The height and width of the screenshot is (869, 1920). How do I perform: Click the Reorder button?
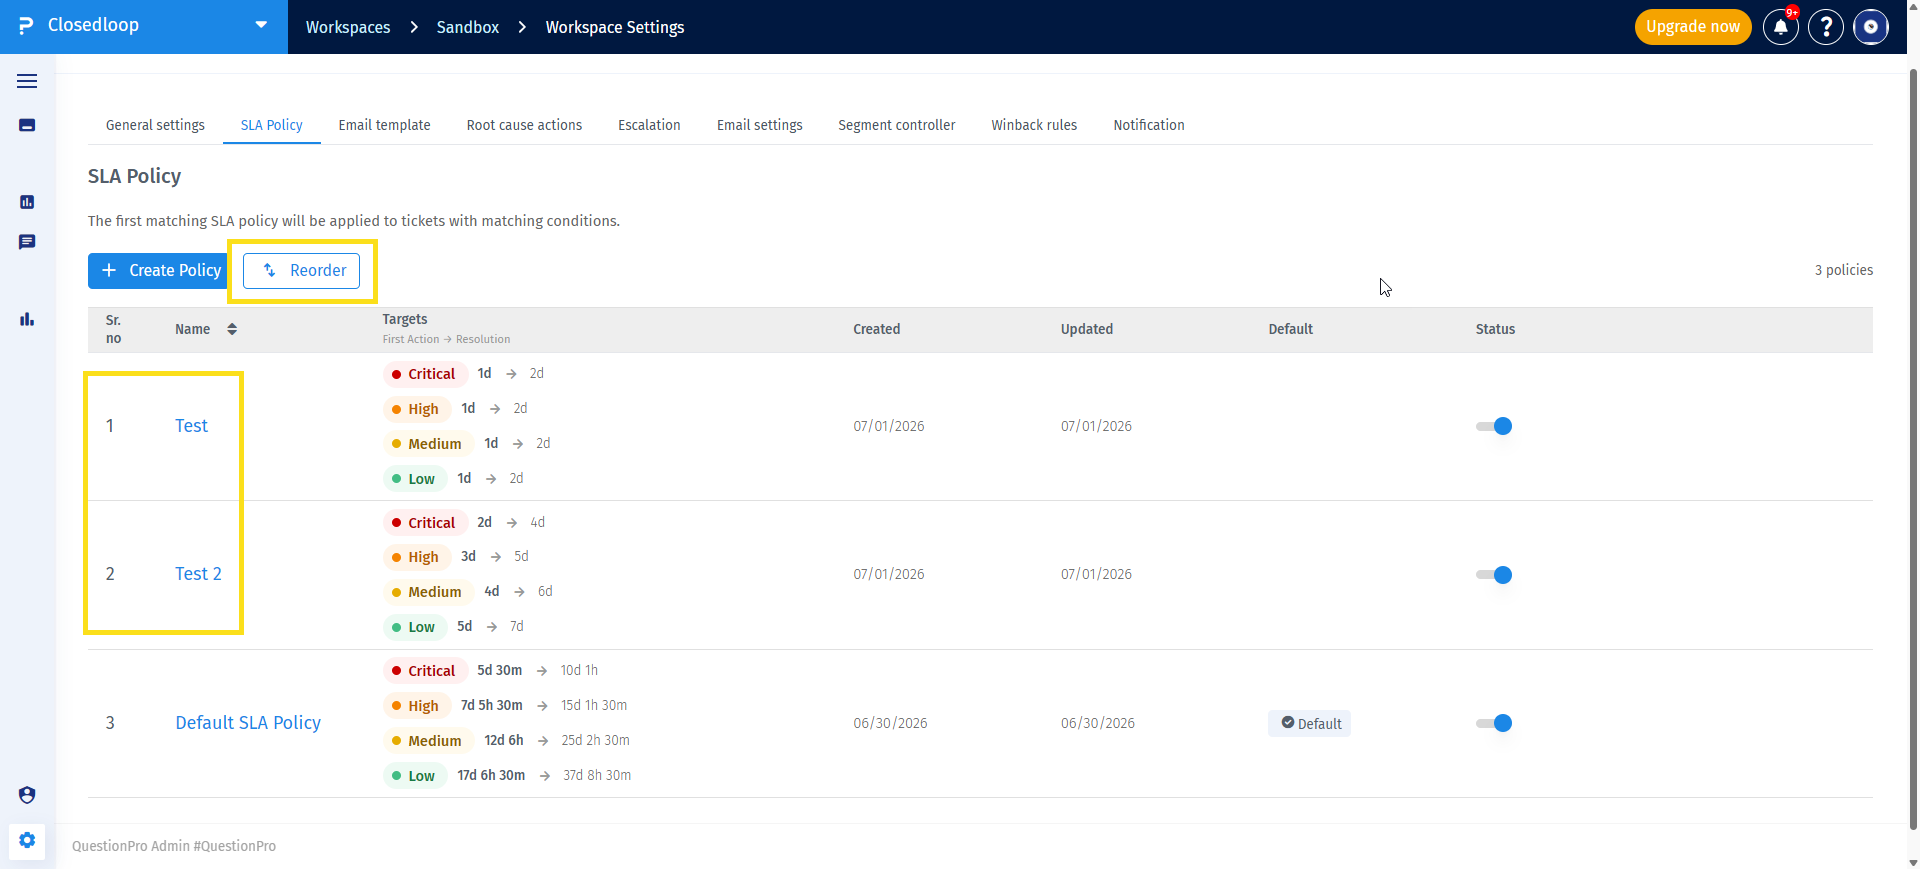pos(302,271)
